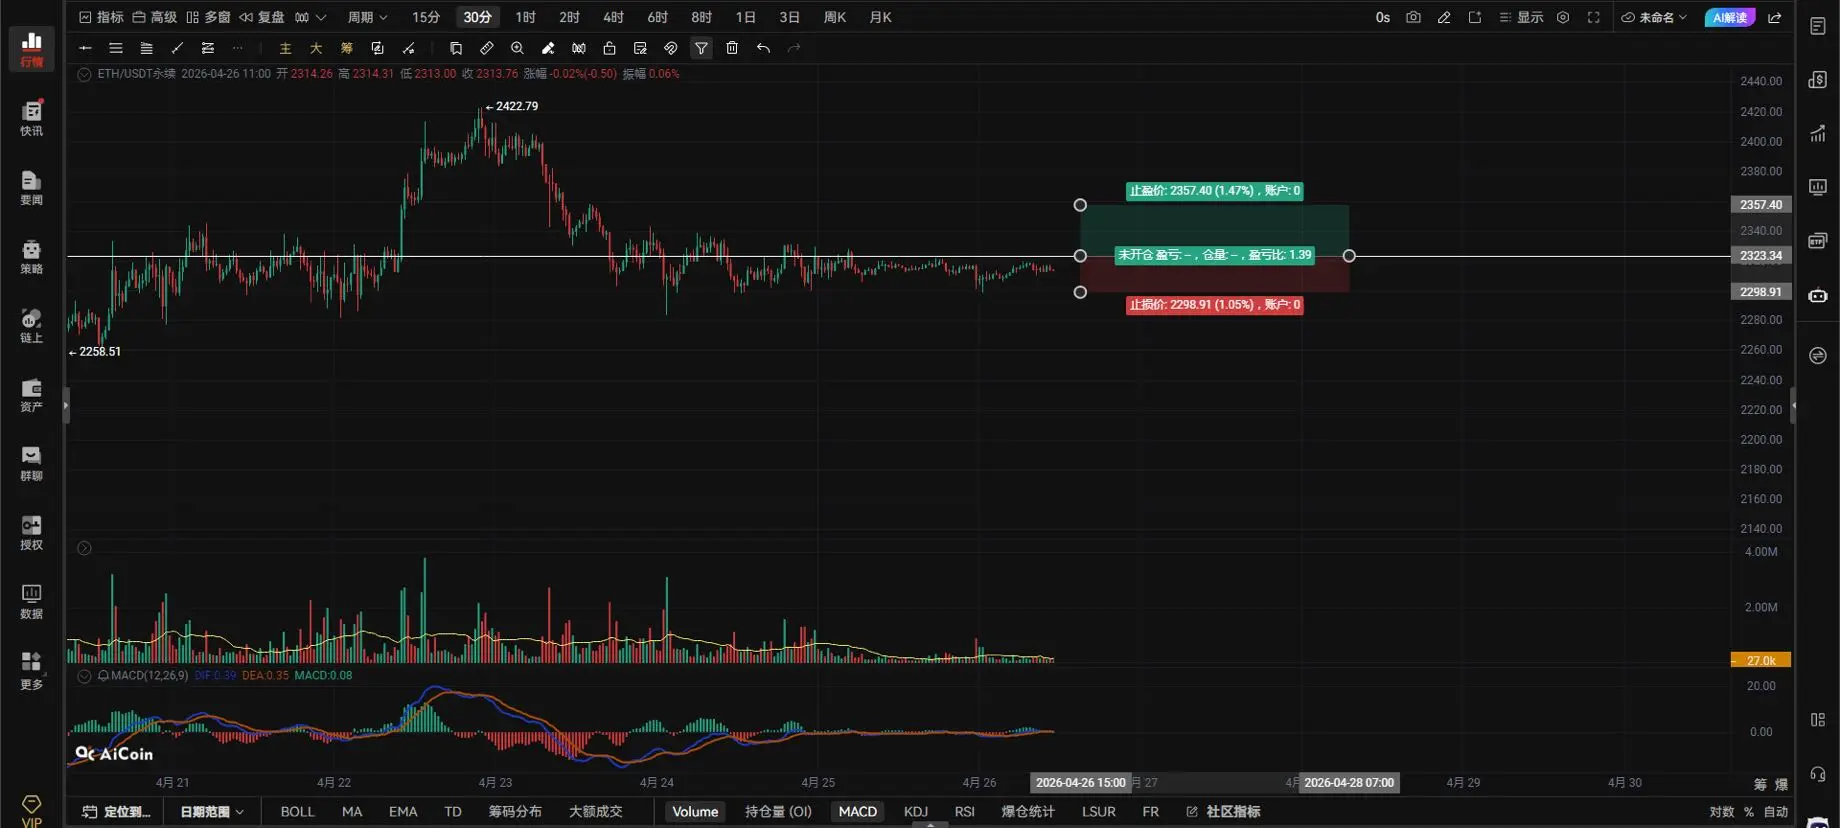Toggle the RSI indicator

click(965, 812)
